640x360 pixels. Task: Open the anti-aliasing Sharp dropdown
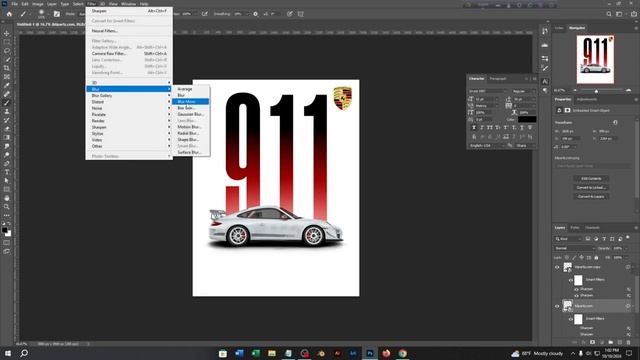click(x=525, y=146)
